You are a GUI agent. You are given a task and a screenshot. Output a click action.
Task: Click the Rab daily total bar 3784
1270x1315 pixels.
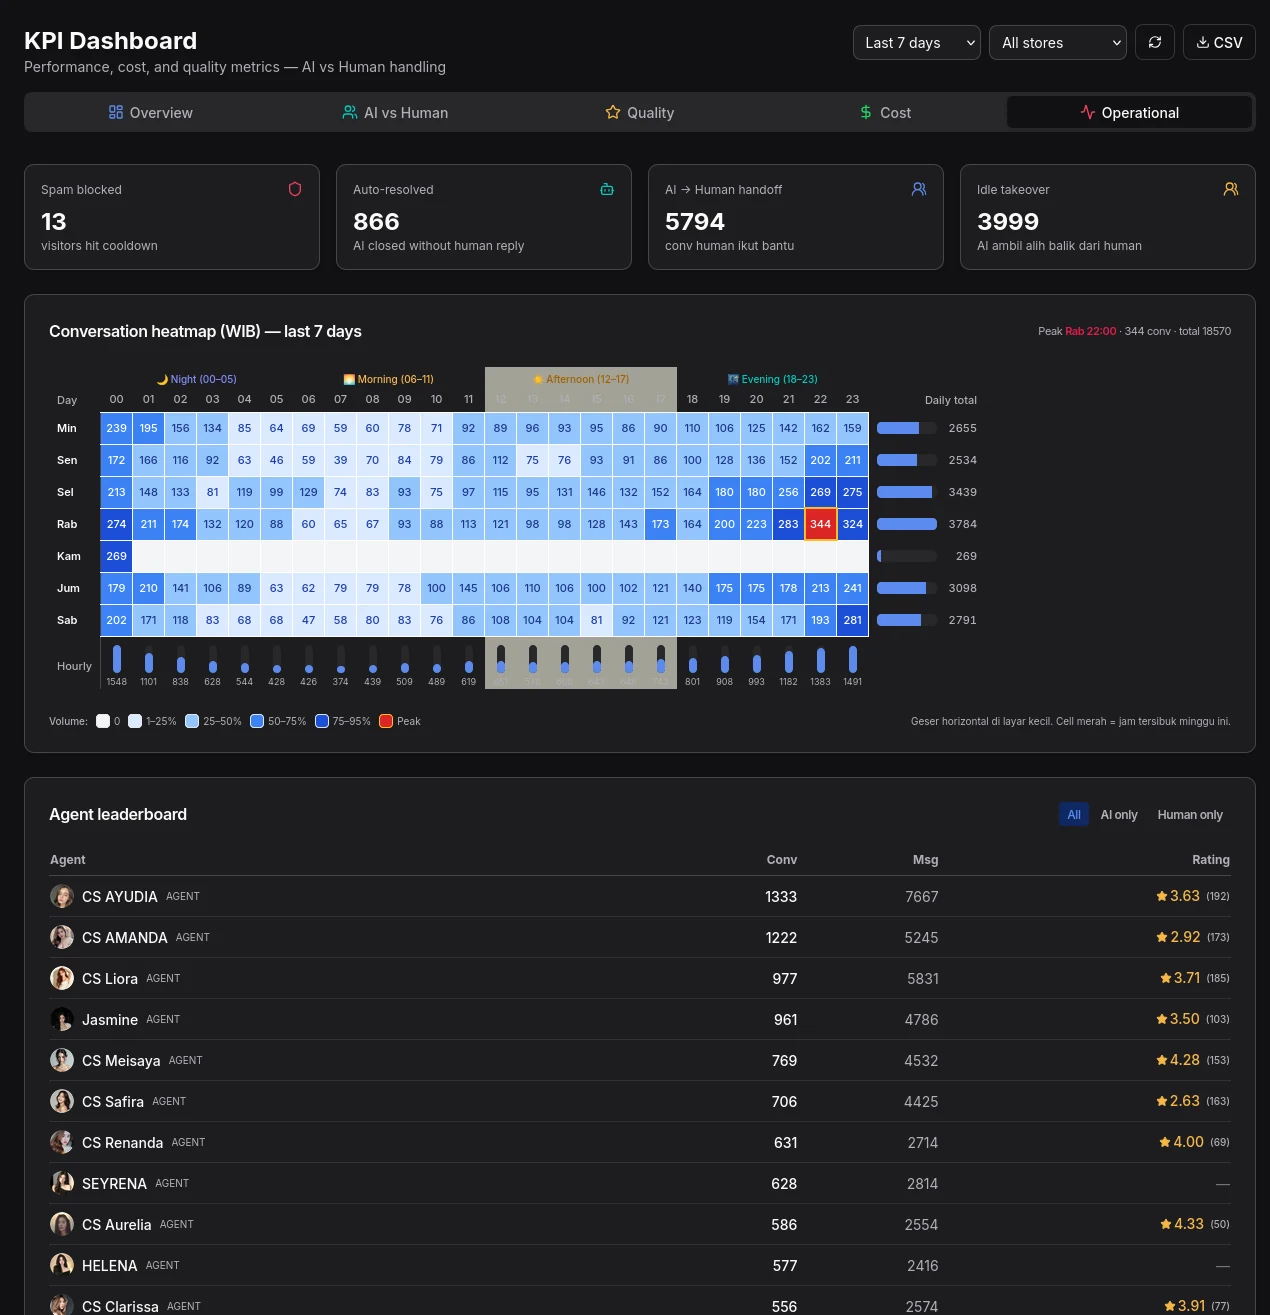tap(907, 524)
